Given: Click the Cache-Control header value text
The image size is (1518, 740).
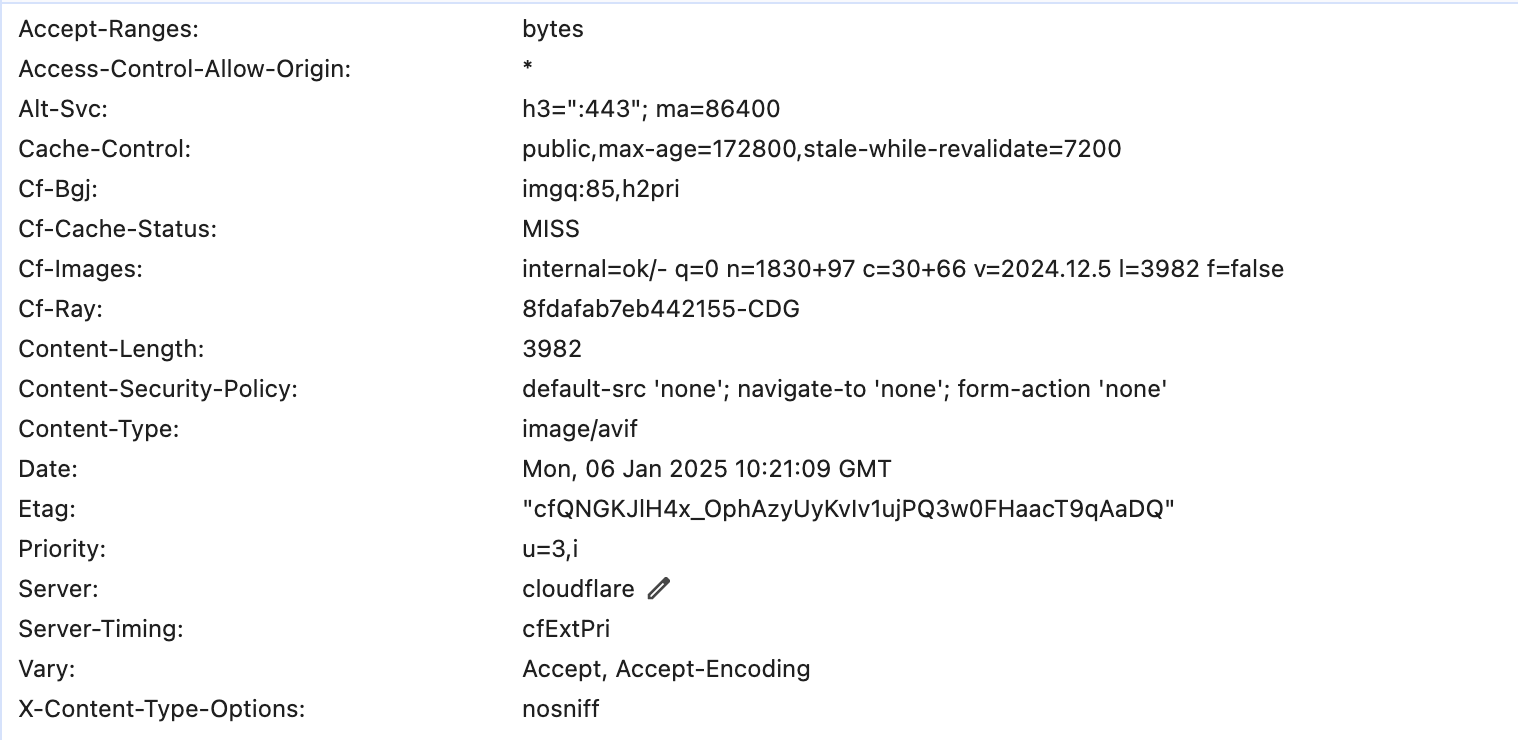Looking at the screenshot, I should [x=821, y=149].
